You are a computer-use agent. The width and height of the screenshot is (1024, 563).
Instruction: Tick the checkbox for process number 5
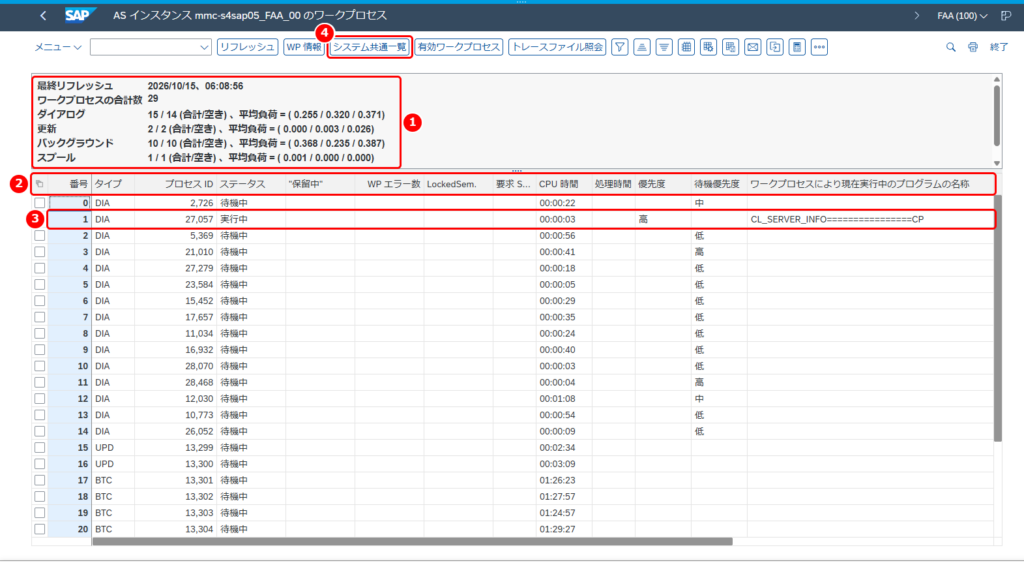(40, 285)
